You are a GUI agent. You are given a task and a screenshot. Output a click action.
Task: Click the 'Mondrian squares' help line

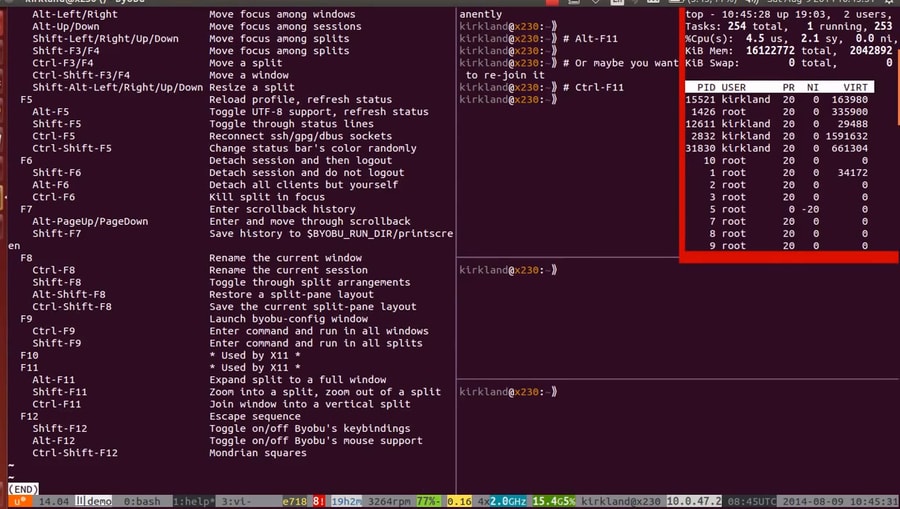(258, 453)
